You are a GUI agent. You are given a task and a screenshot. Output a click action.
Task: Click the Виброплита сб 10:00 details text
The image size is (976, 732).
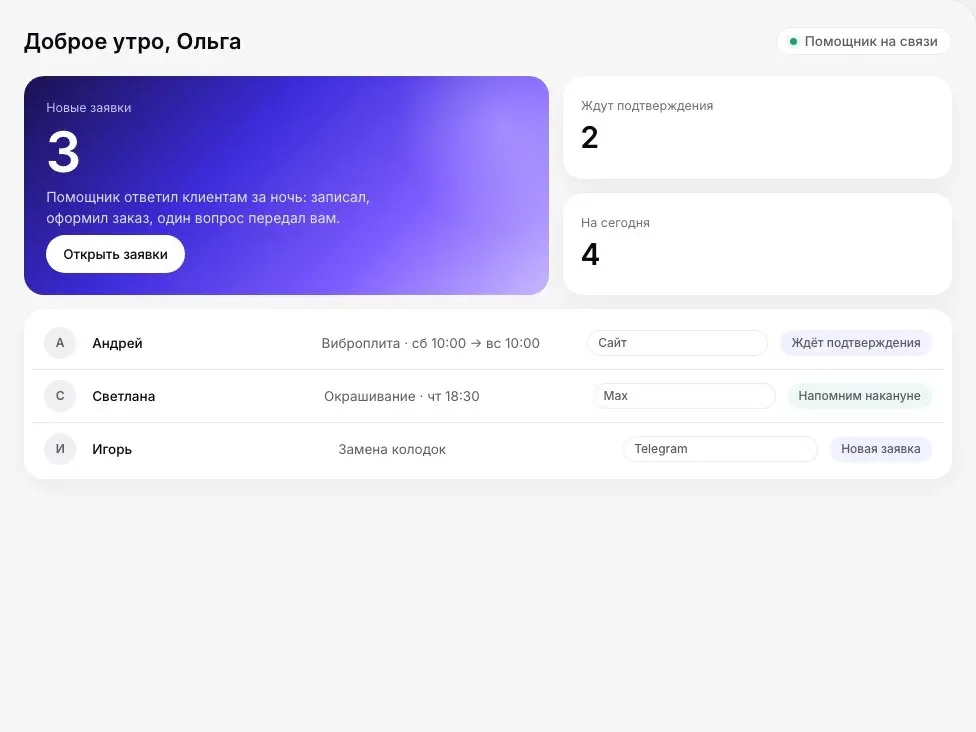(431, 343)
